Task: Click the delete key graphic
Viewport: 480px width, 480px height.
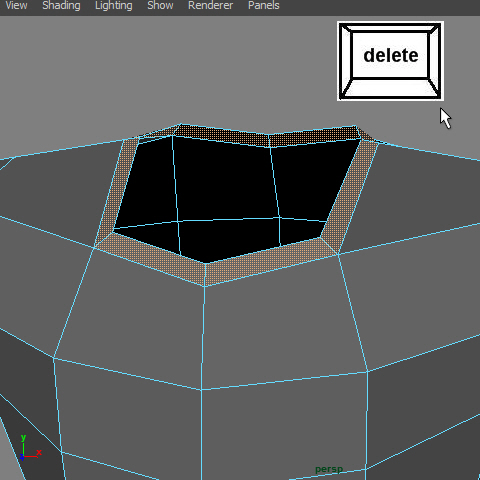Action: pos(390,61)
